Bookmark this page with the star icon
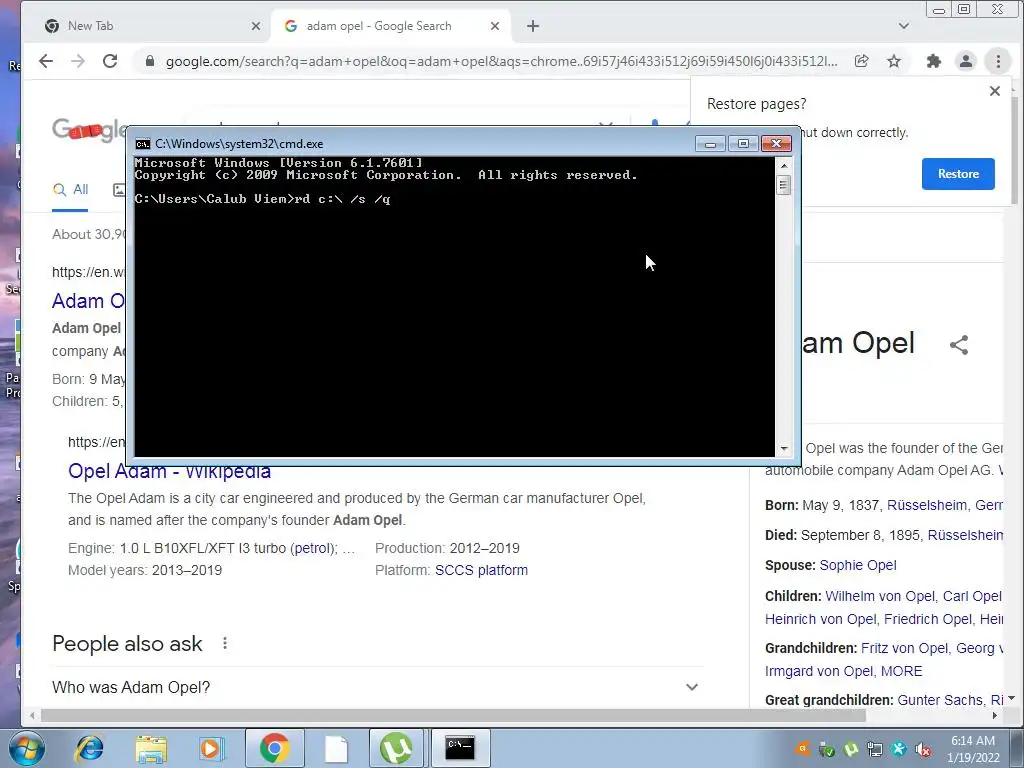The height and width of the screenshot is (768, 1024). pos(894,61)
